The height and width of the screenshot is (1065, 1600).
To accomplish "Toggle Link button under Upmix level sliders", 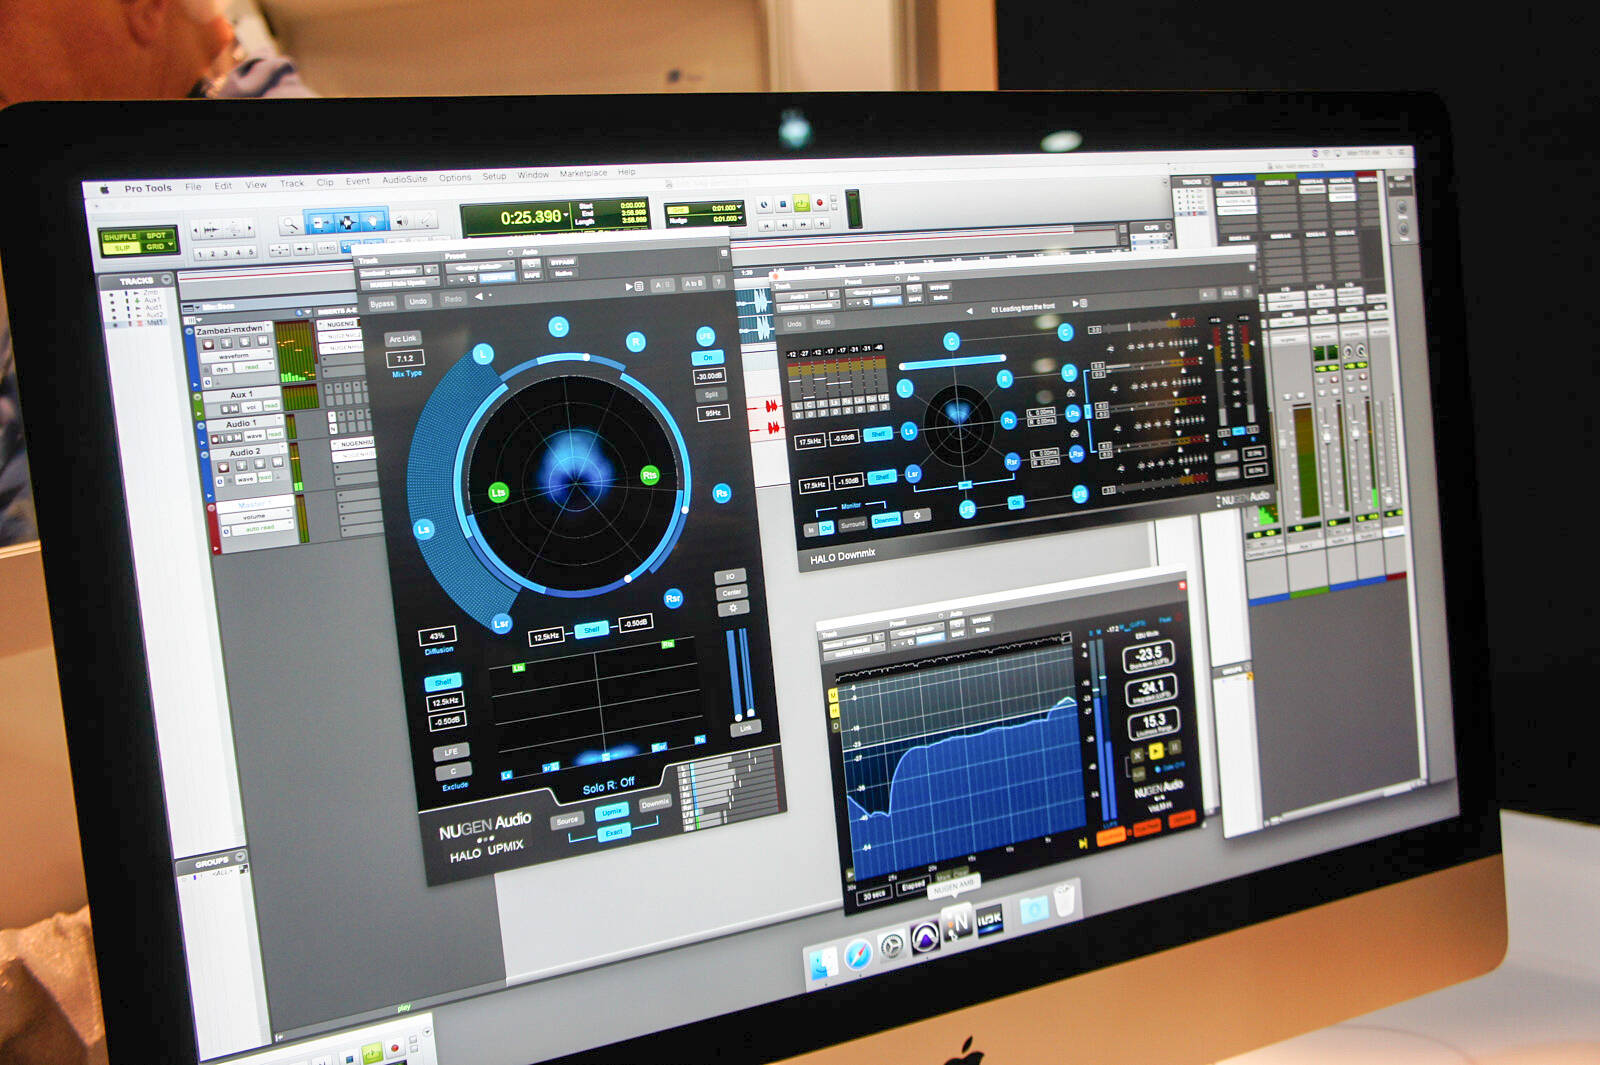I will click(746, 729).
